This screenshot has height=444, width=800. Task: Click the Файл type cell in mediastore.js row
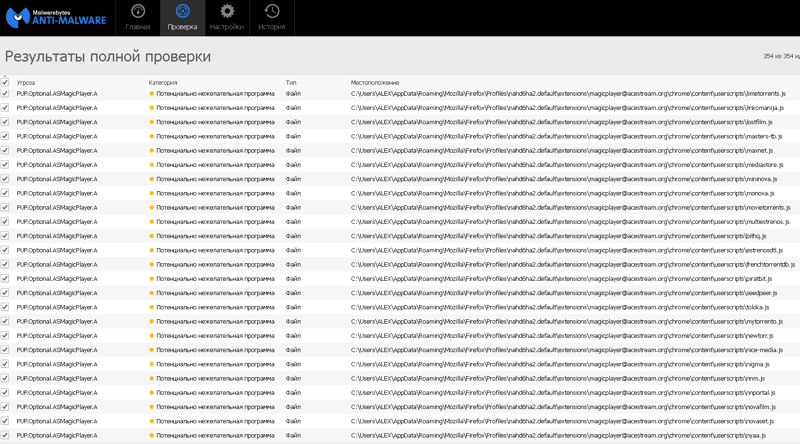point(293,165)
